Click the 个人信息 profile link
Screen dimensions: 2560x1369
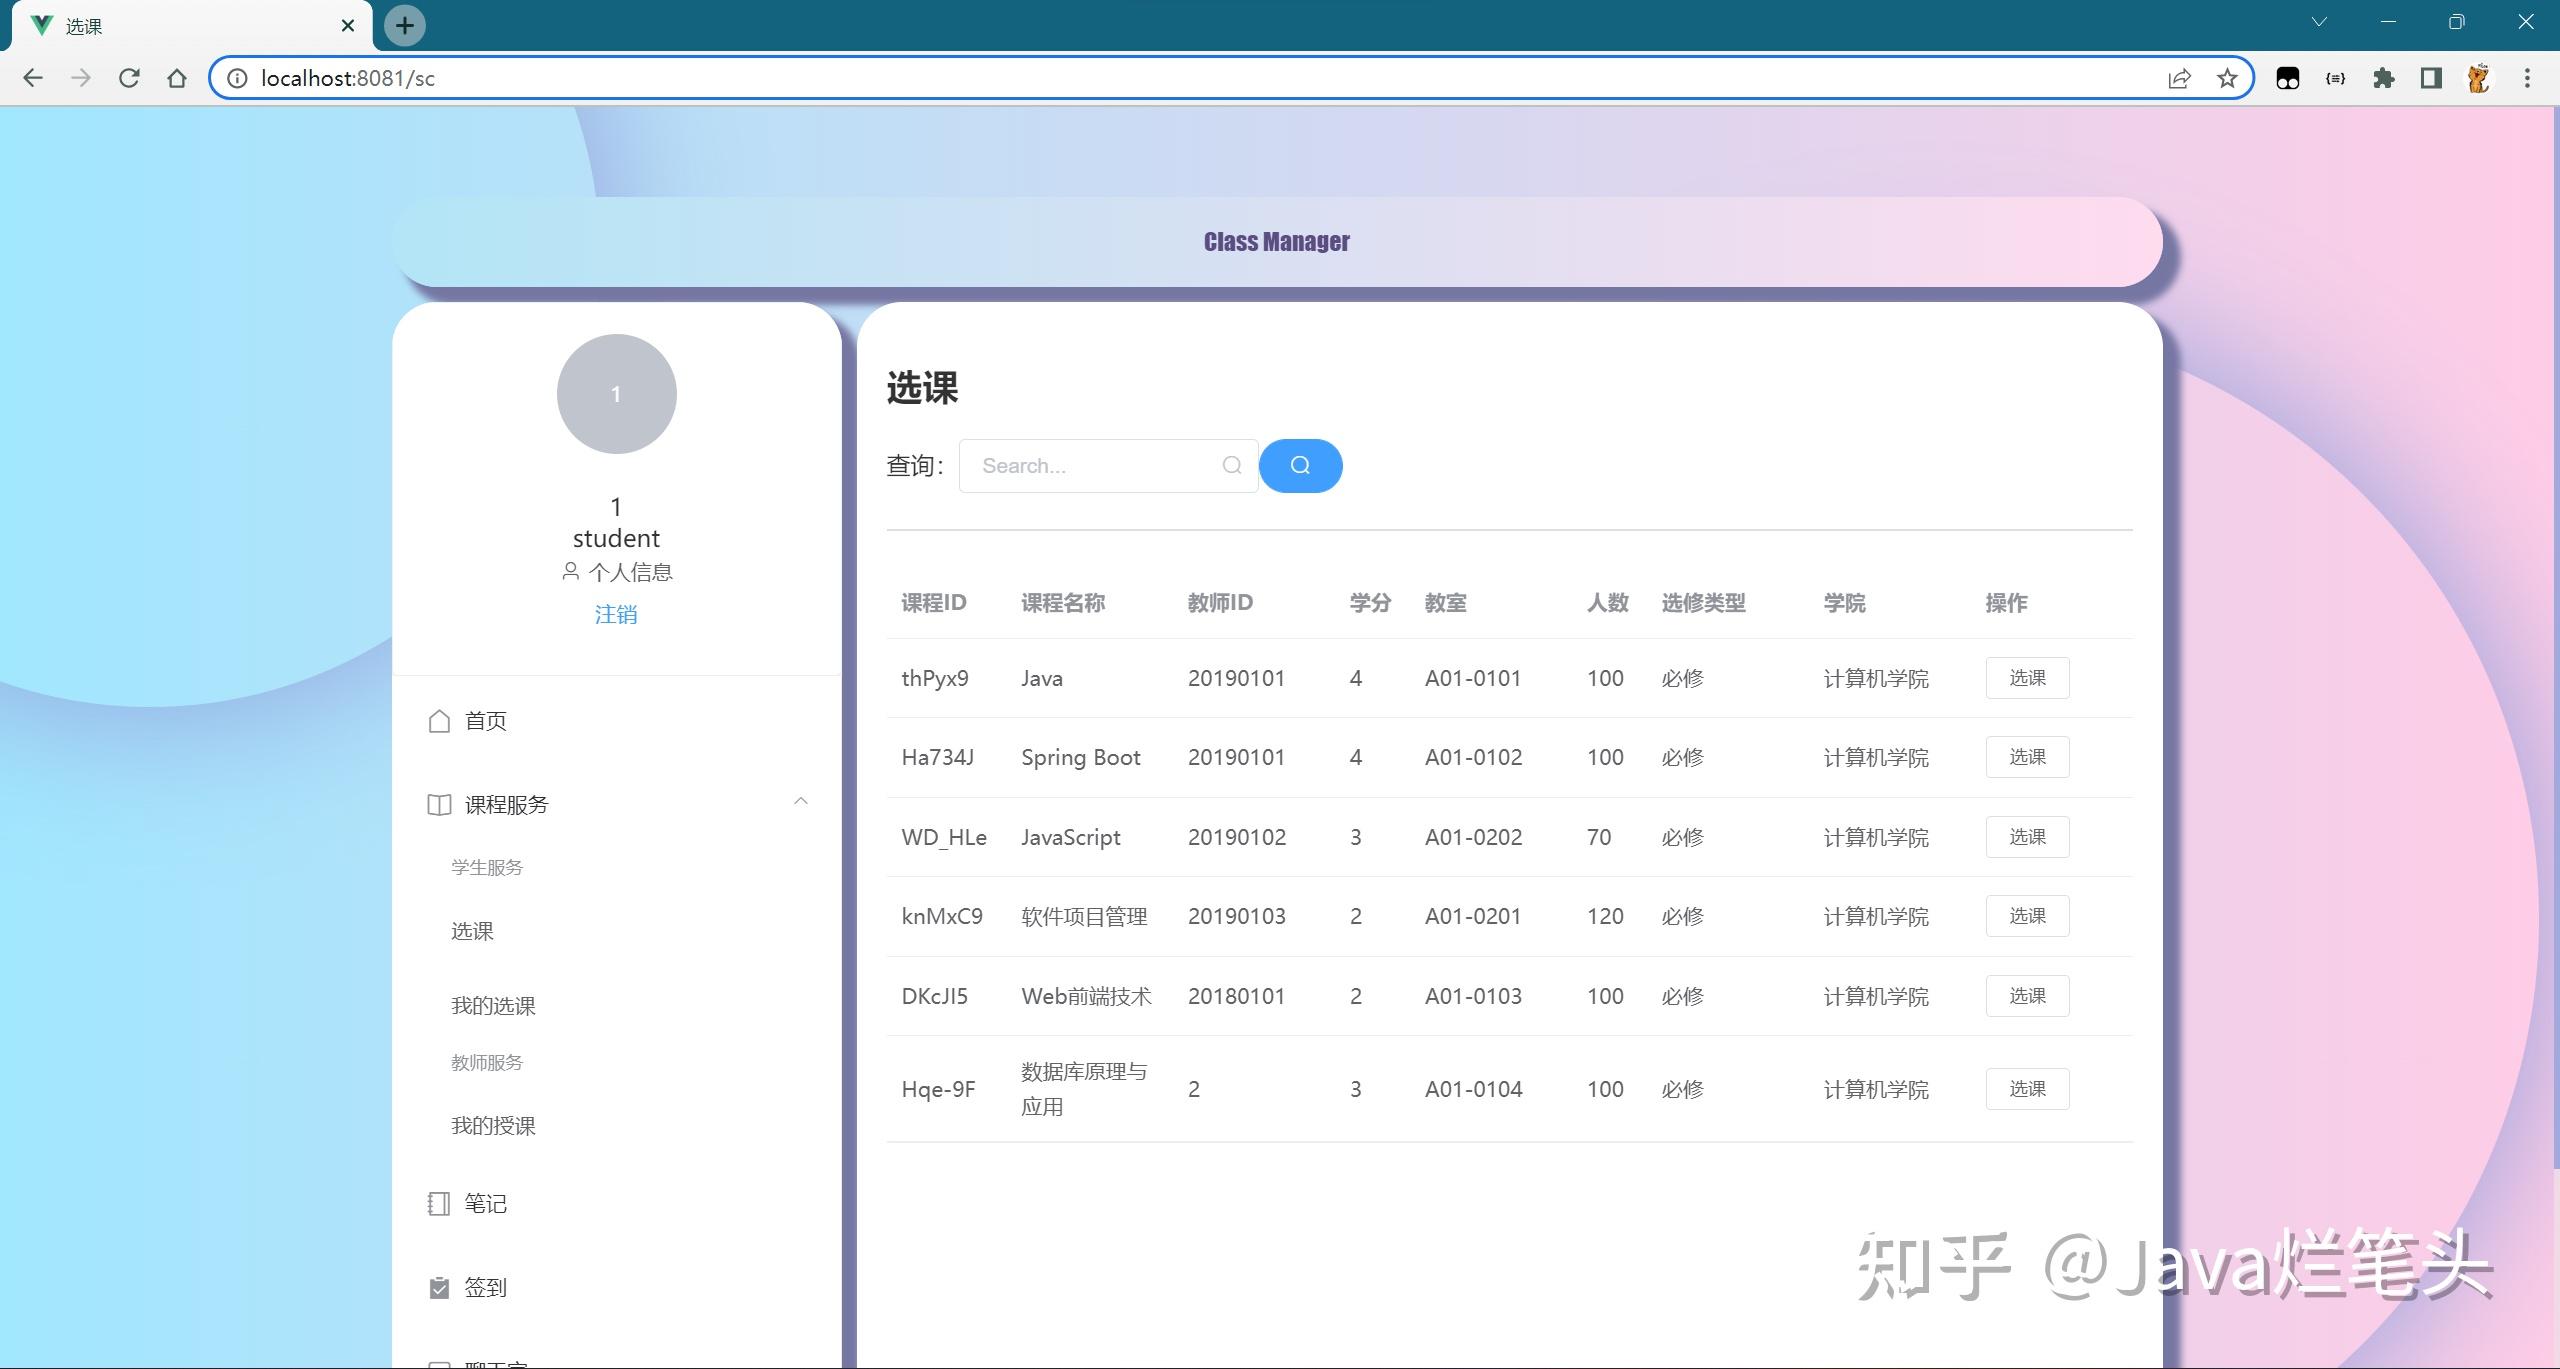628,572
